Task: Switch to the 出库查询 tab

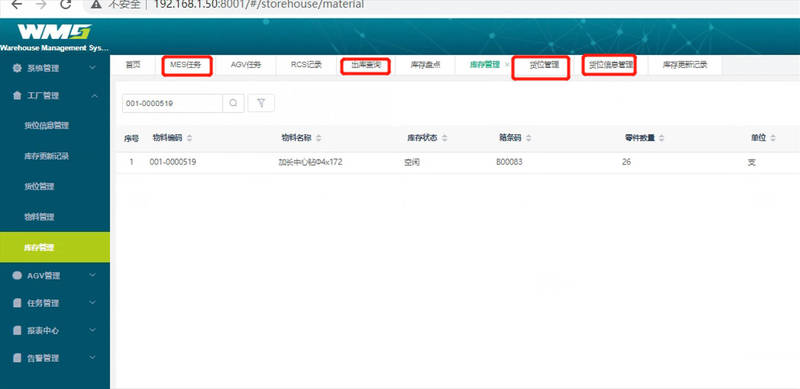Action: click(x=366, y=65)
